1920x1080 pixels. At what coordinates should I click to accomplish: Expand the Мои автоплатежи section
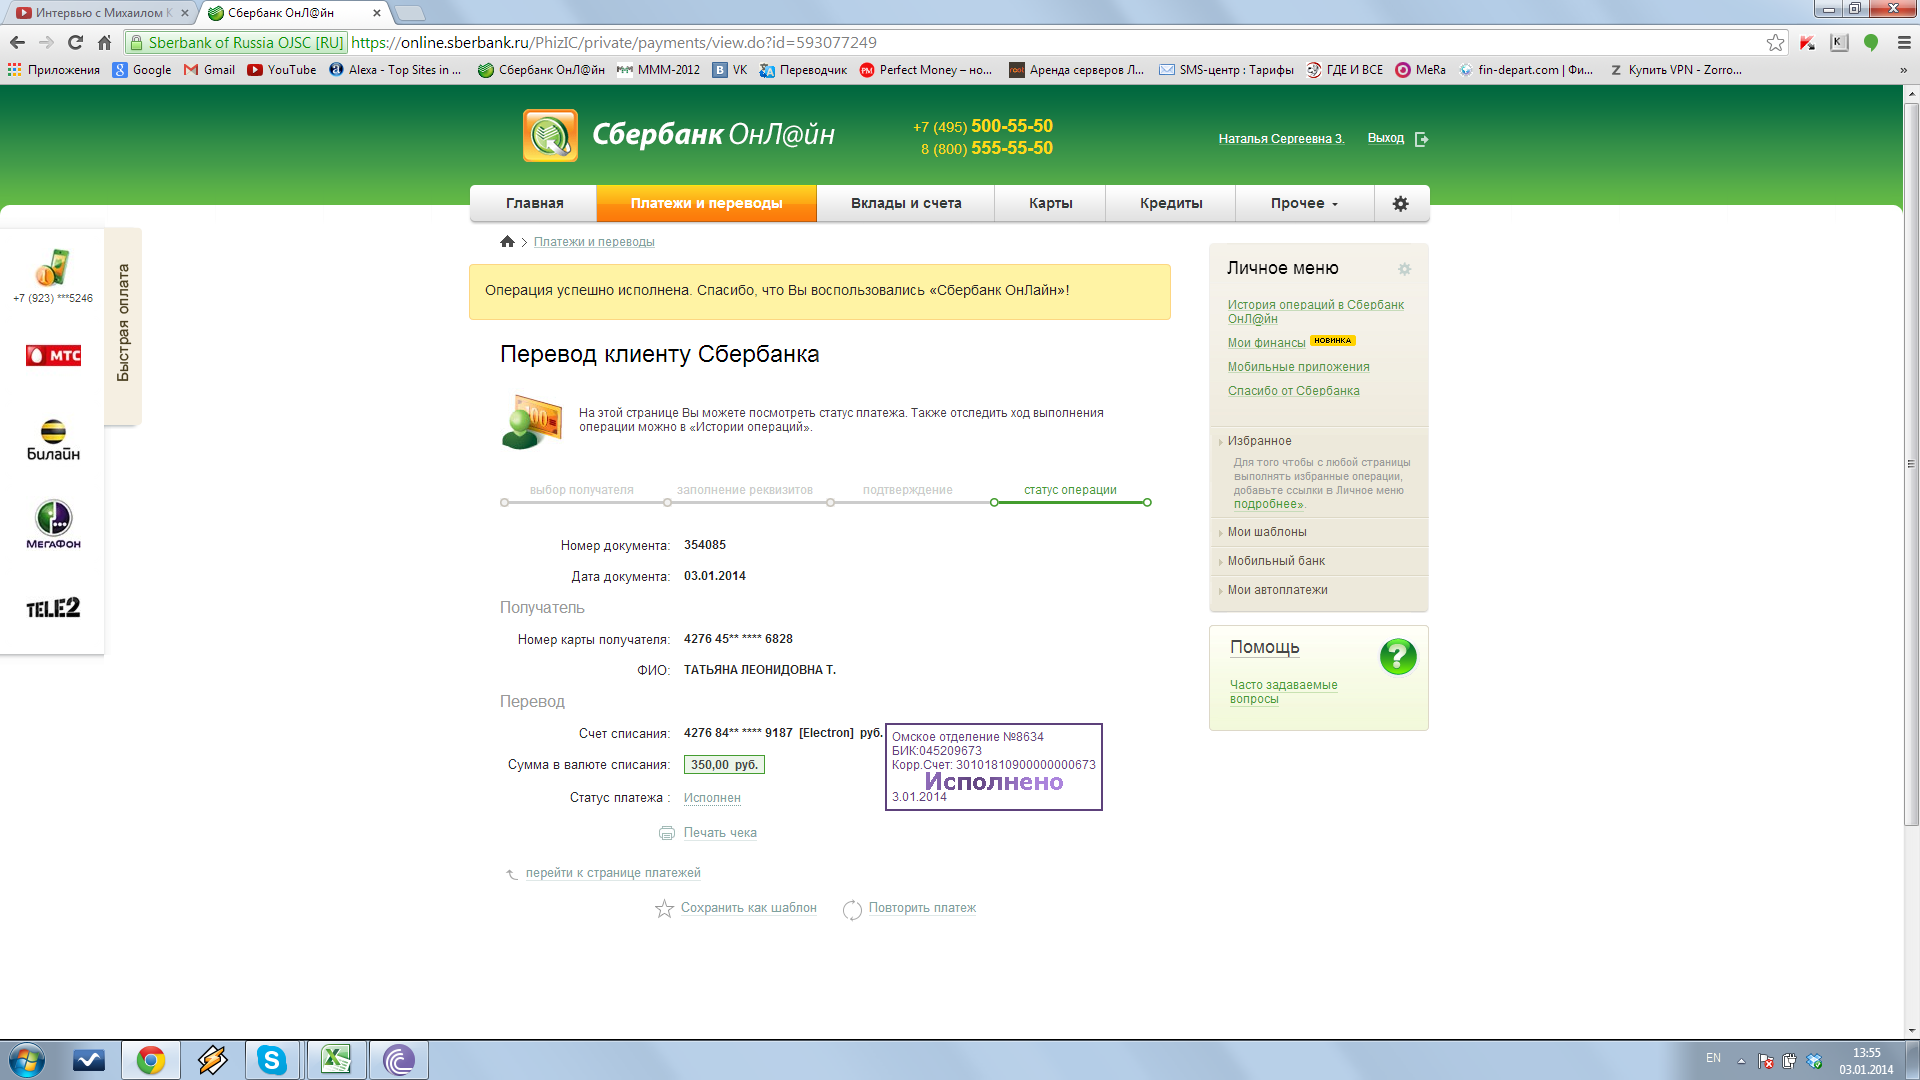(1277, 590)
